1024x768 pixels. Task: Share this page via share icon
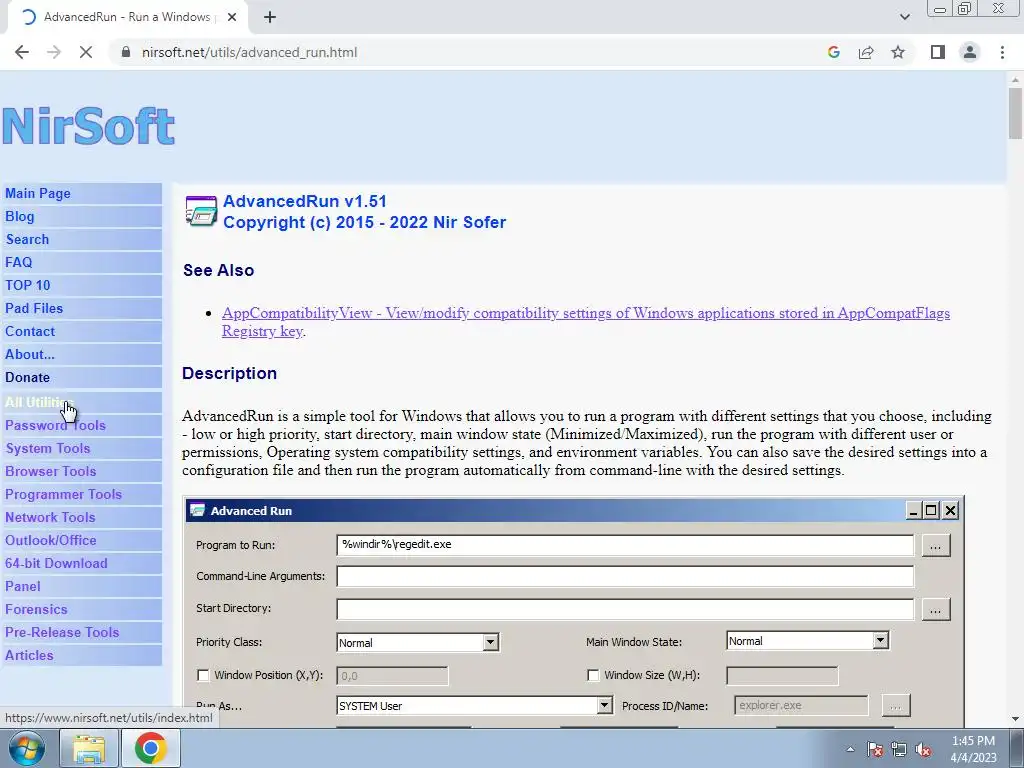(866, 52)
